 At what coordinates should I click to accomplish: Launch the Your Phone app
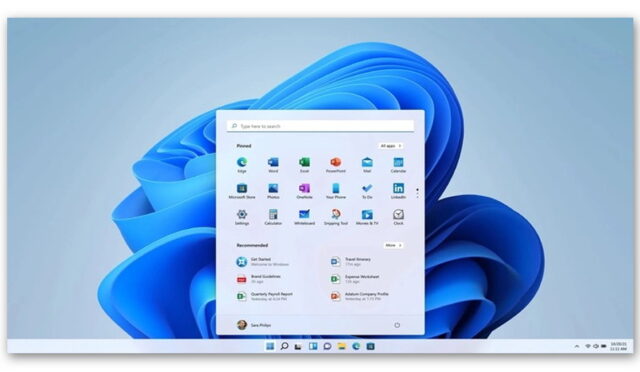336,191
